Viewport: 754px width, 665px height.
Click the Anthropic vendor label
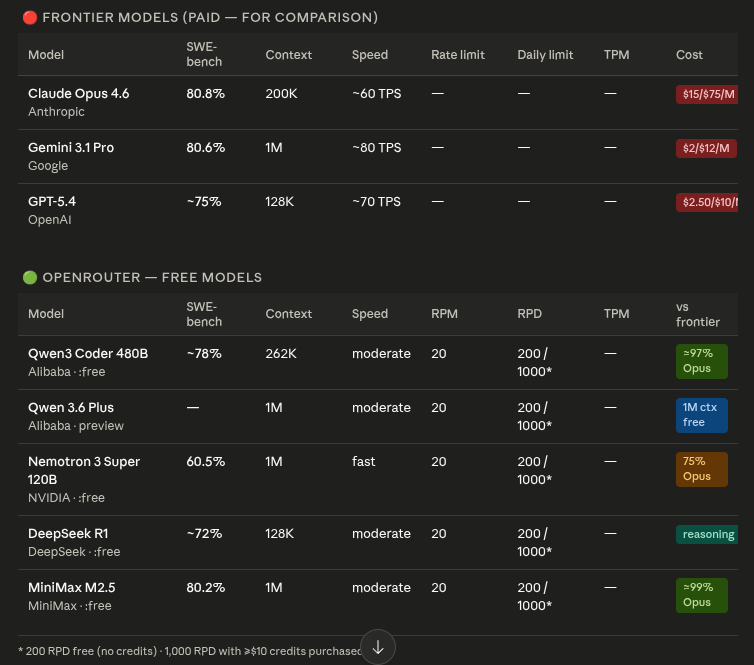click(x=56, y=112)
